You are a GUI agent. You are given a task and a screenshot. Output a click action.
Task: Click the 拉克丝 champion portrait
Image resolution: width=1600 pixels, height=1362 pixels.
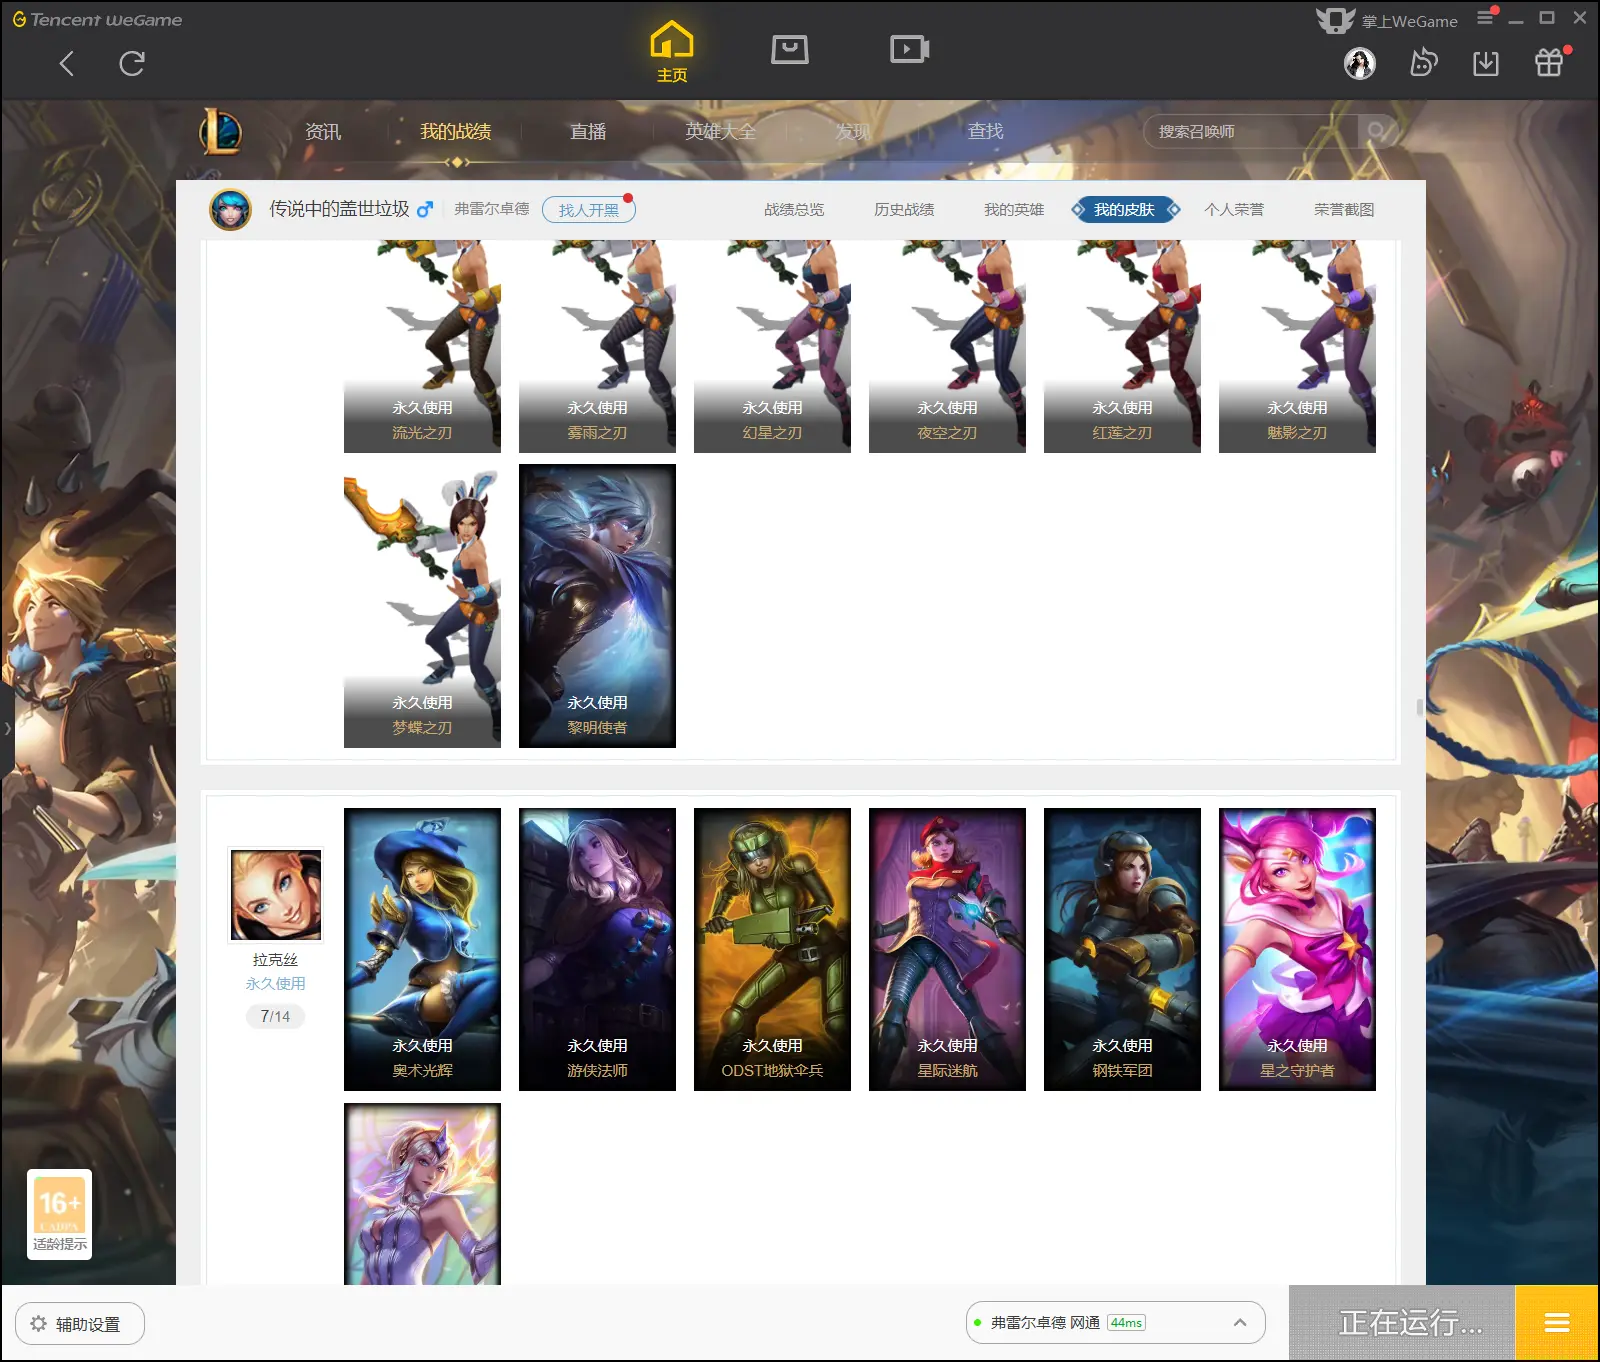point(276,895)
